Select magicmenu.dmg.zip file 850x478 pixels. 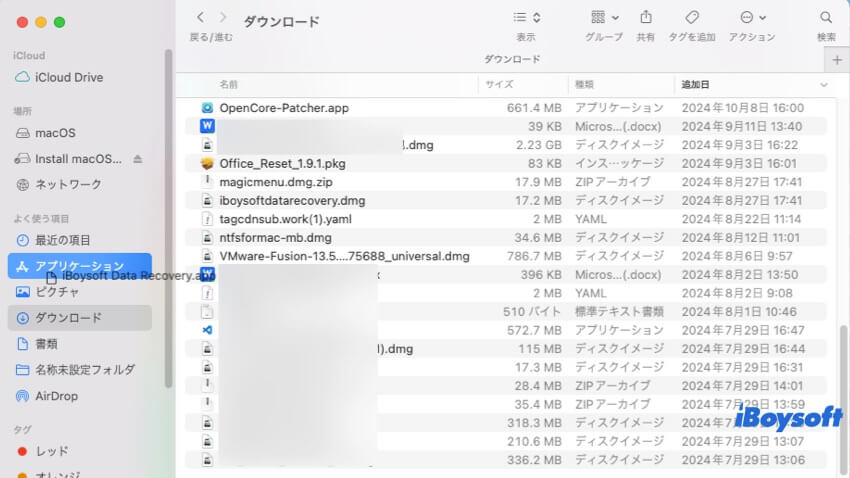click(505, 182)
